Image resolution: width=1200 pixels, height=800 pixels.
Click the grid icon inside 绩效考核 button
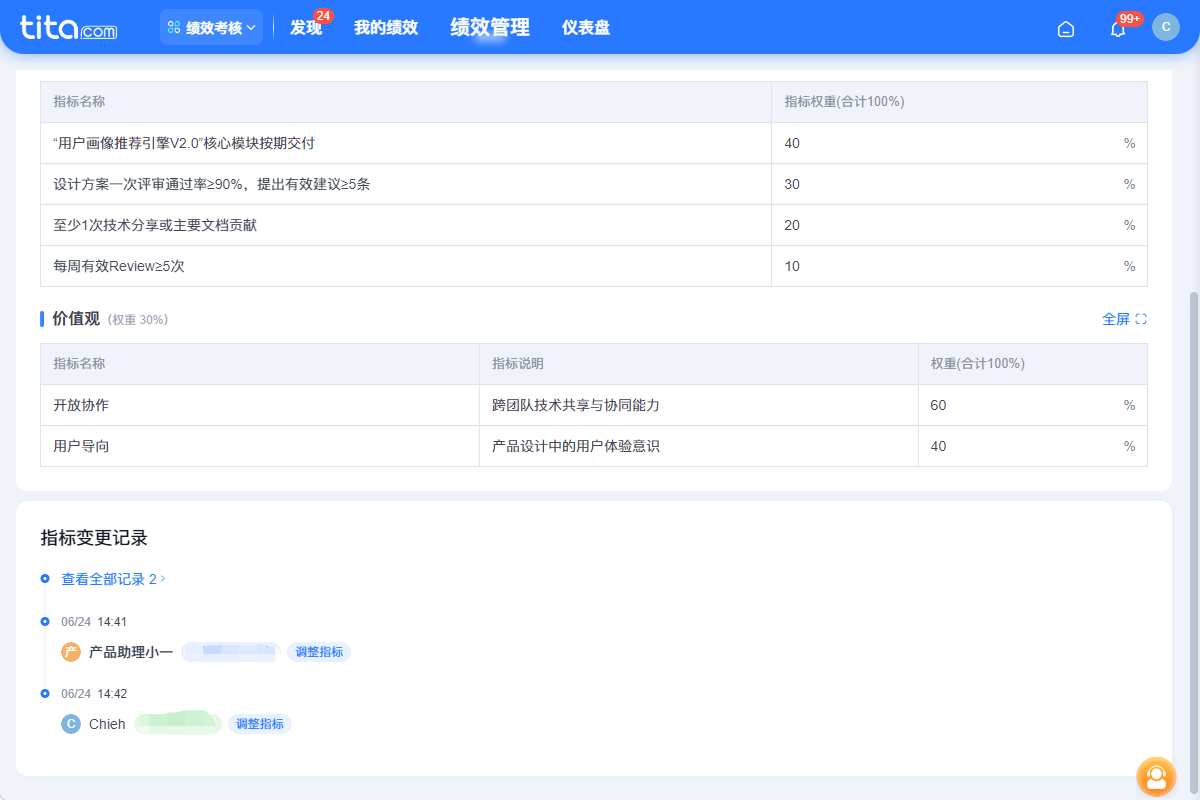pyautogui.click(x=174, y=27)
